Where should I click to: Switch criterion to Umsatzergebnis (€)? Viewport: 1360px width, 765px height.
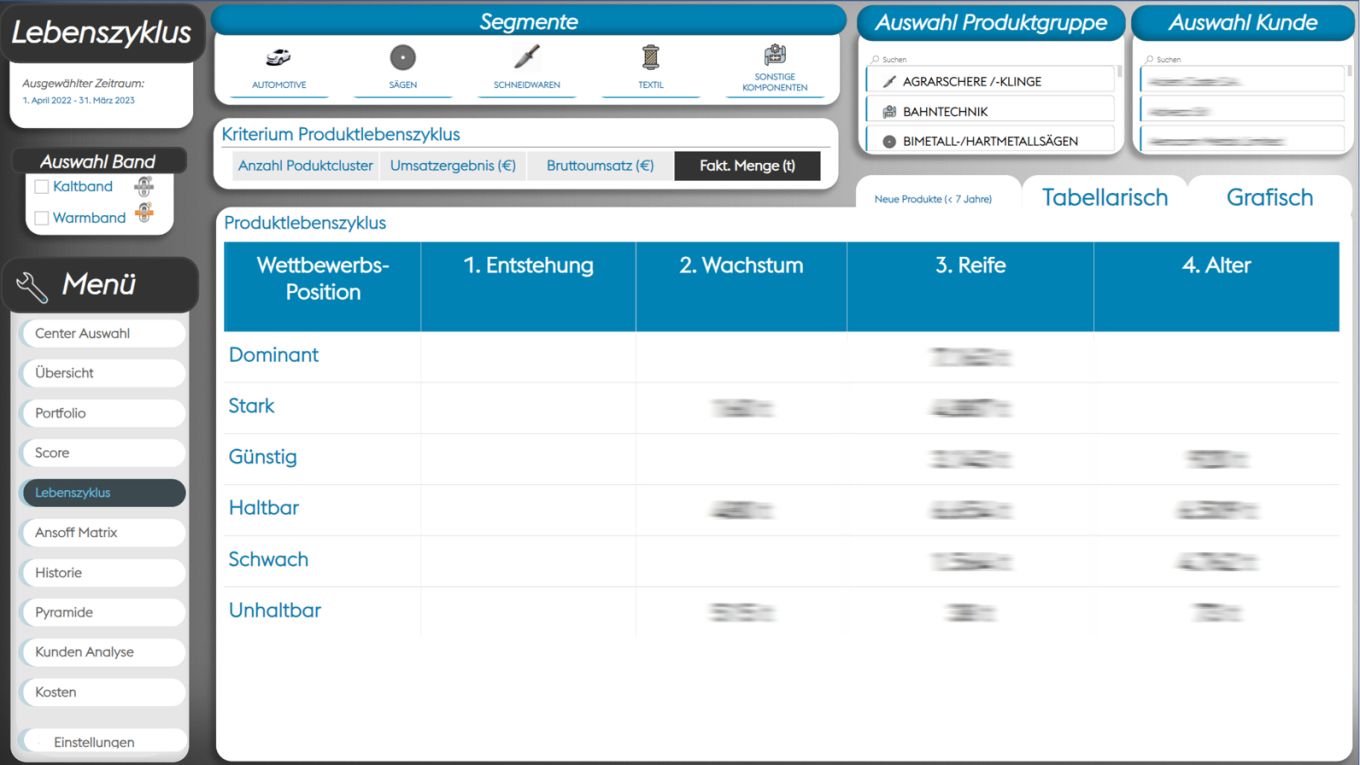[453, 166]
